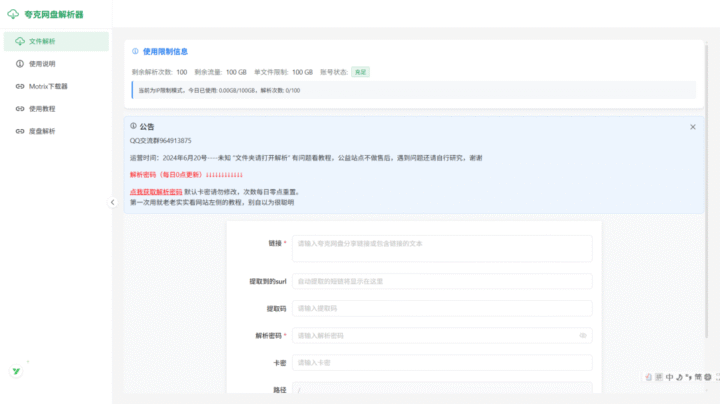Click the 运营时间 announcement line
The width and height of the screenshot is (720, 404).
[306, 158]
